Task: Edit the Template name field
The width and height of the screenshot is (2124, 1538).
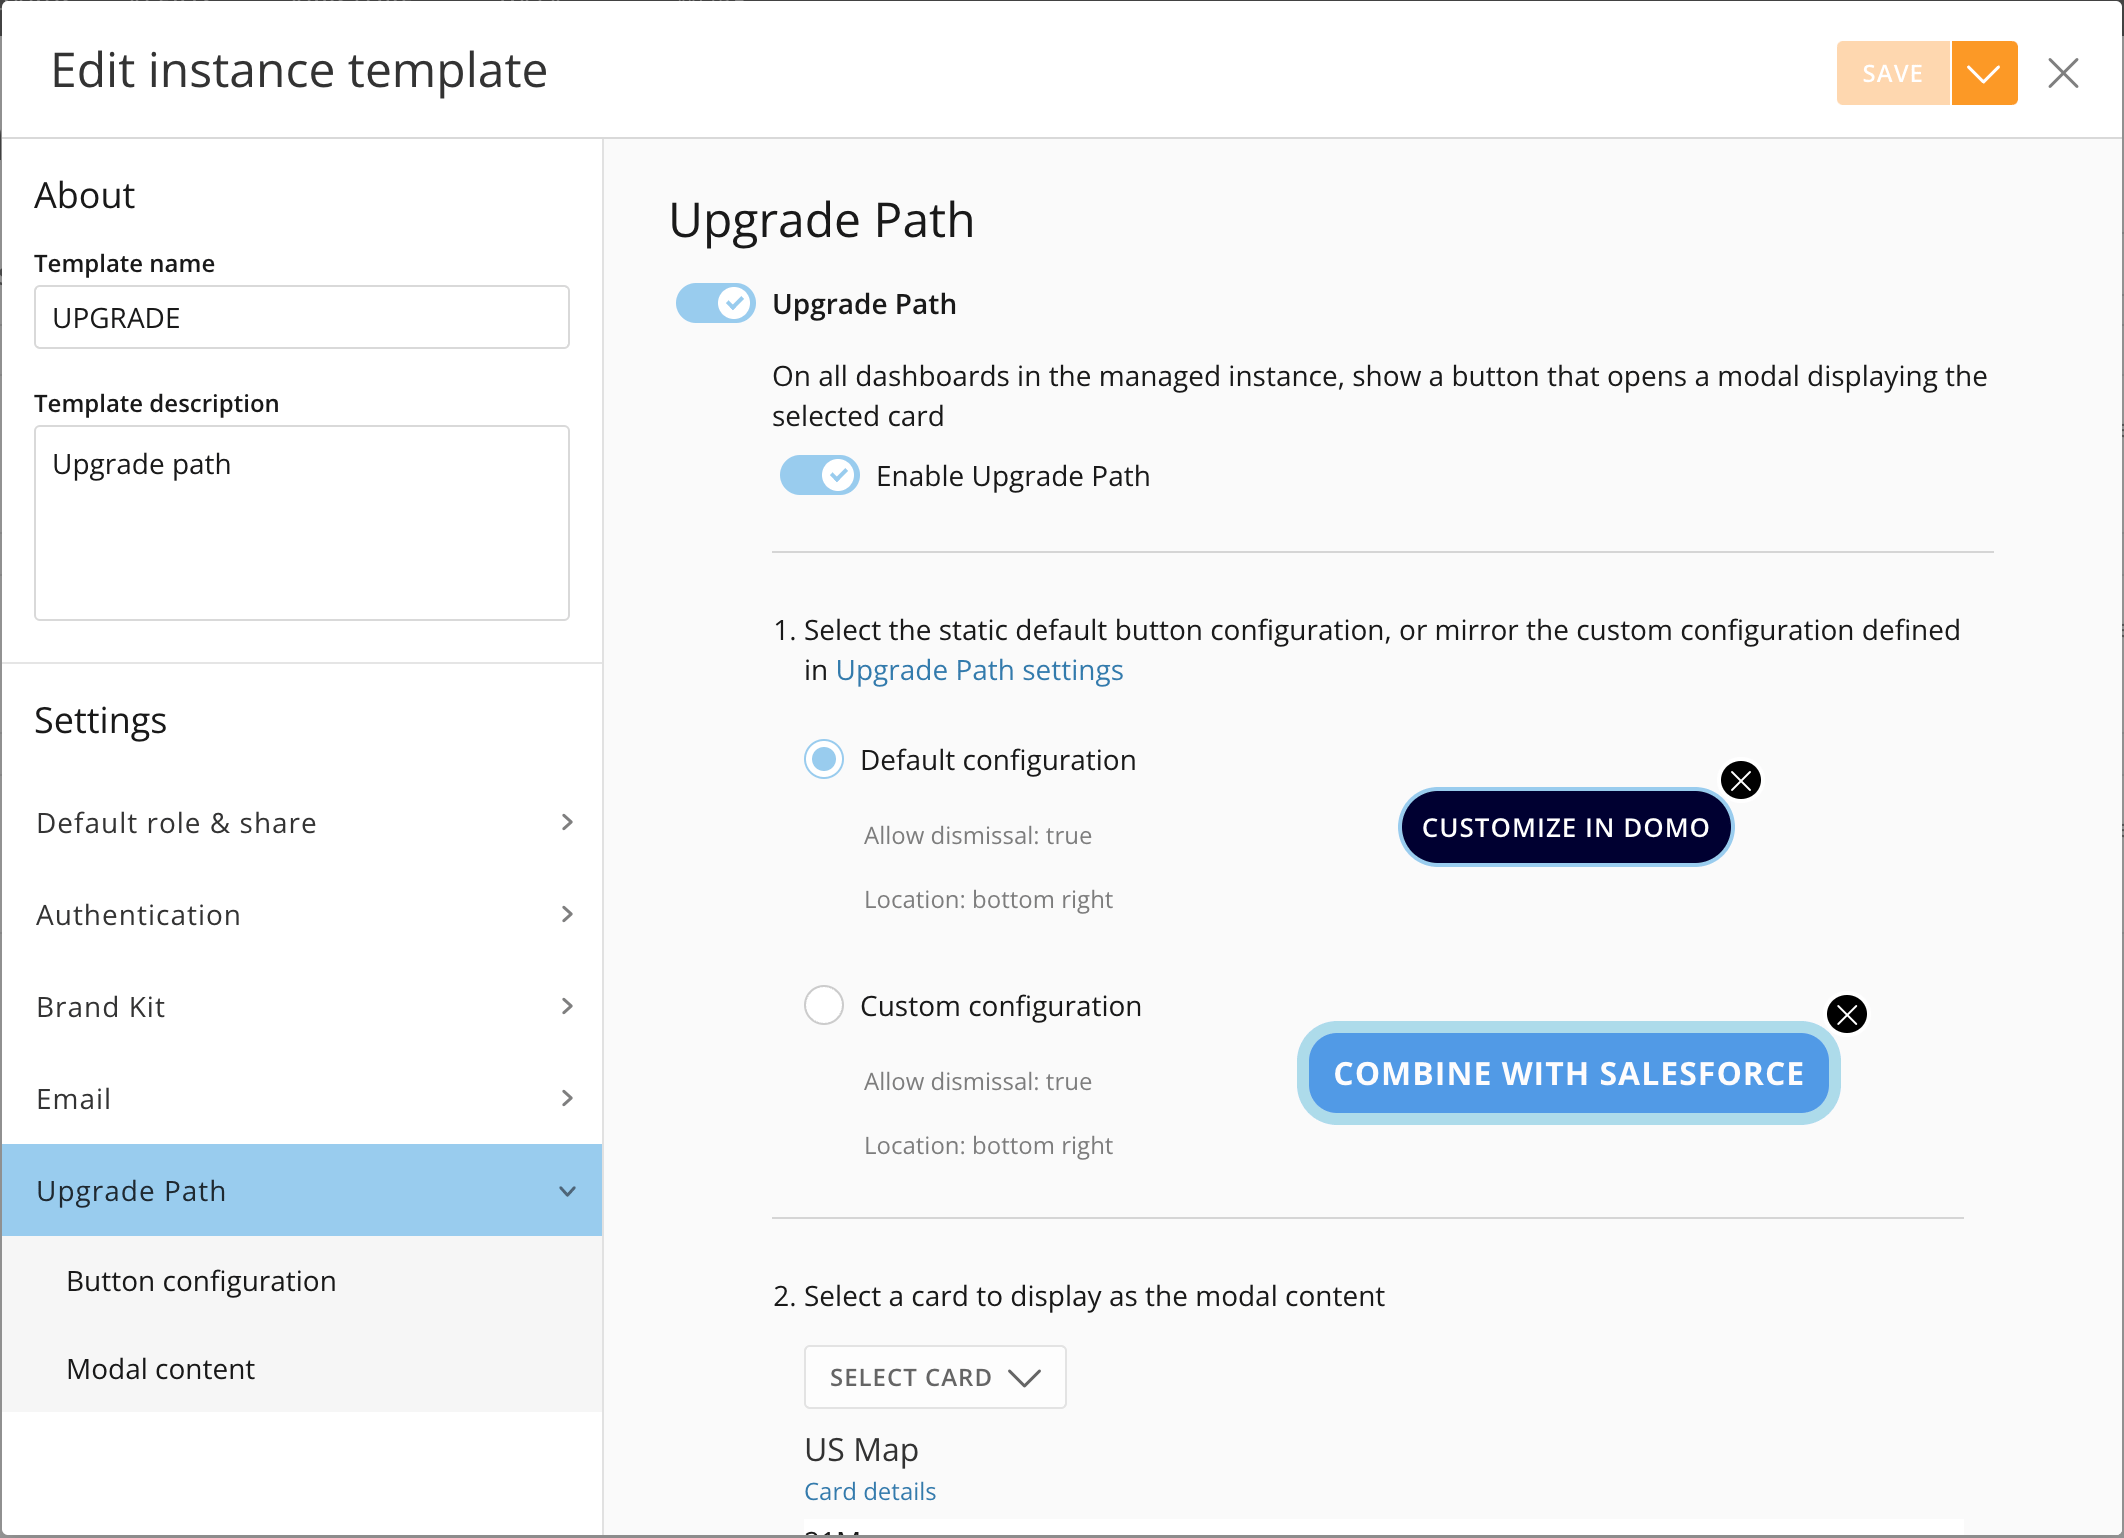Action: coord(302,317)
